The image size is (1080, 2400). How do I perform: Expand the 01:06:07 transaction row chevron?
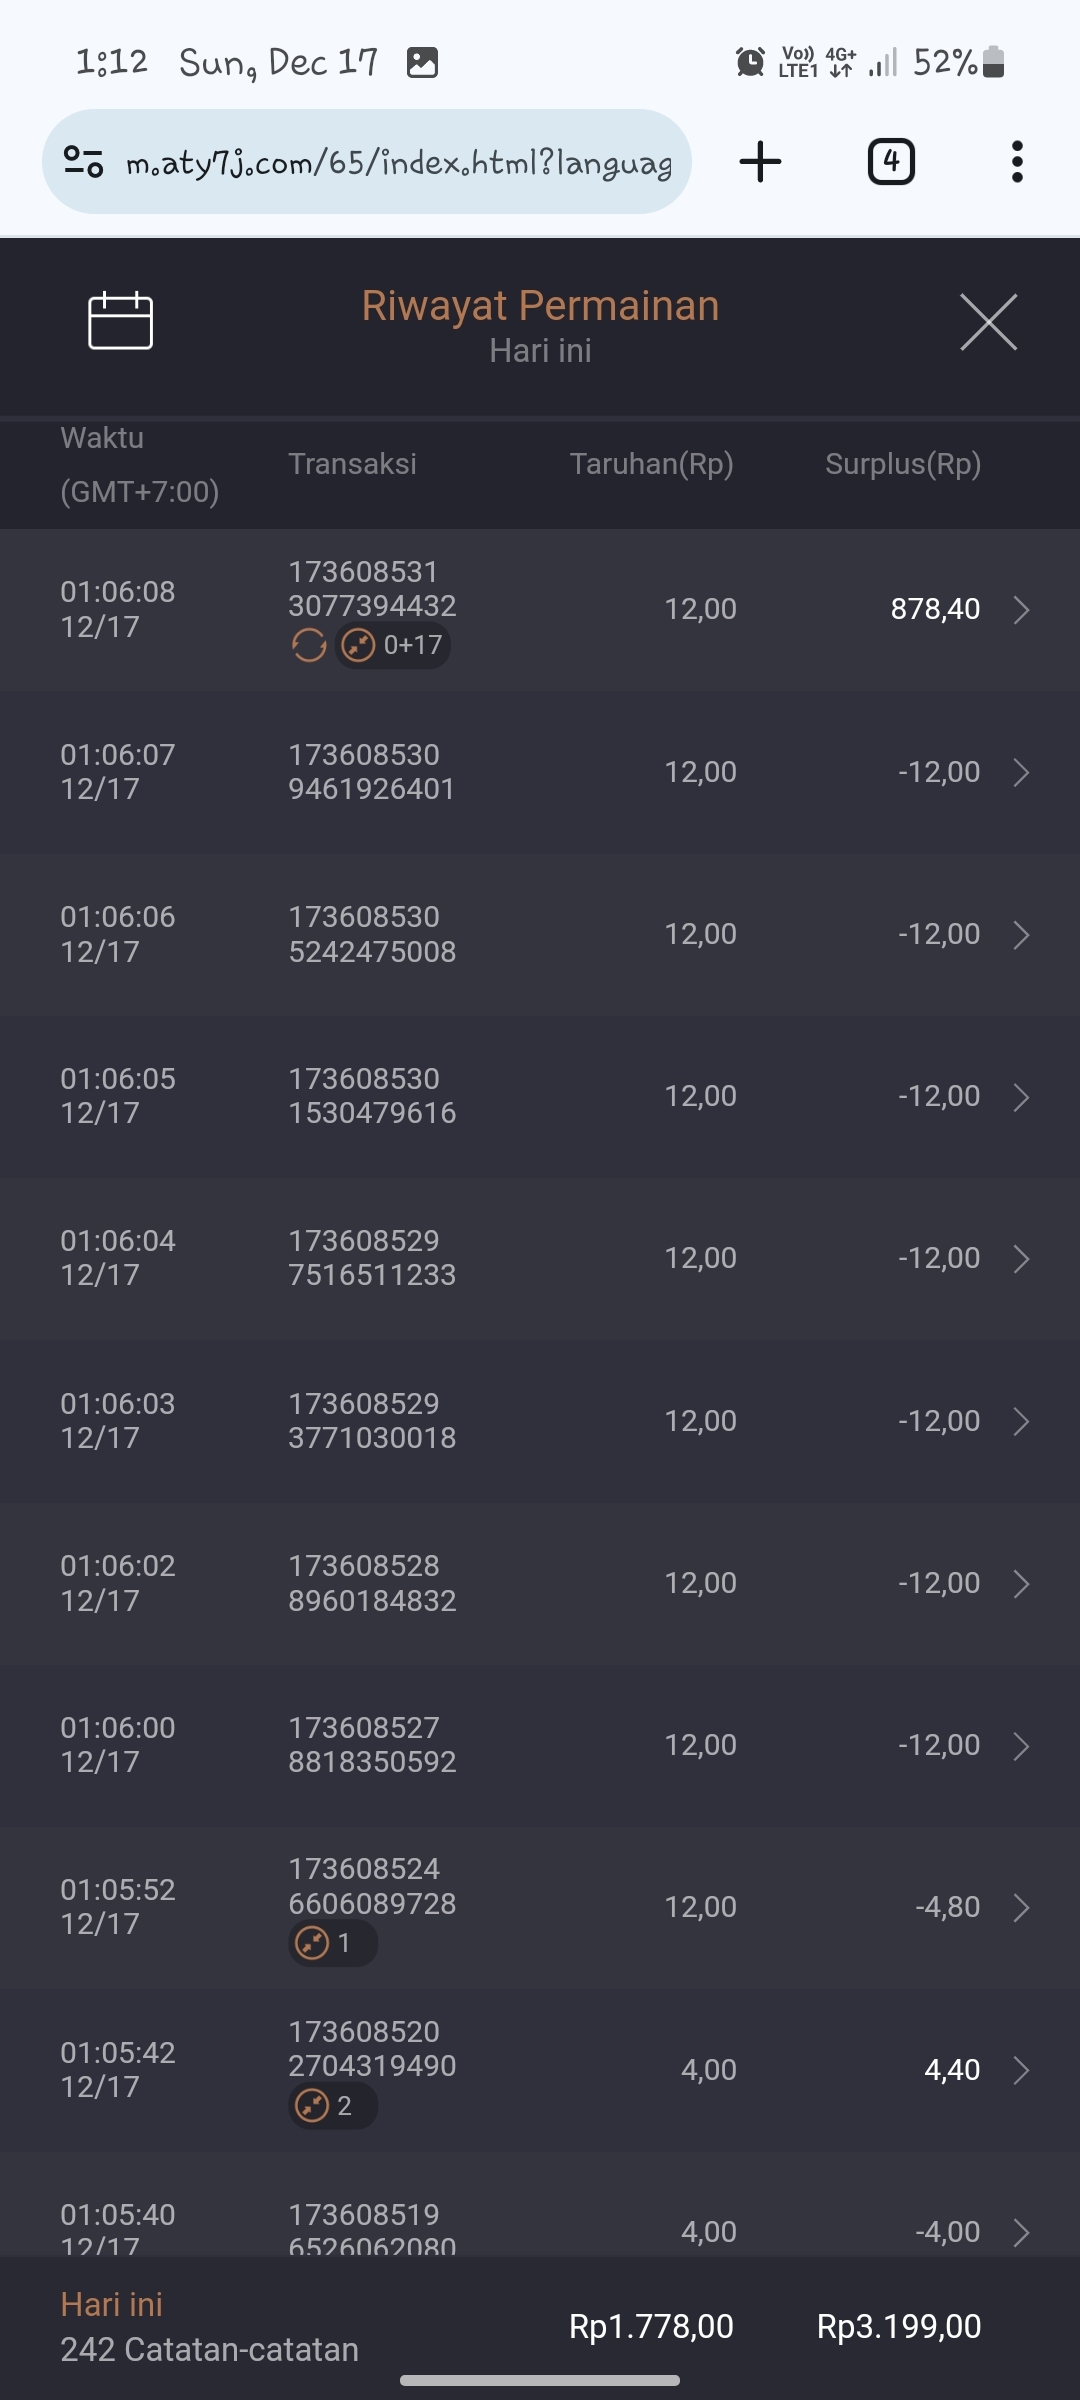1021,772
